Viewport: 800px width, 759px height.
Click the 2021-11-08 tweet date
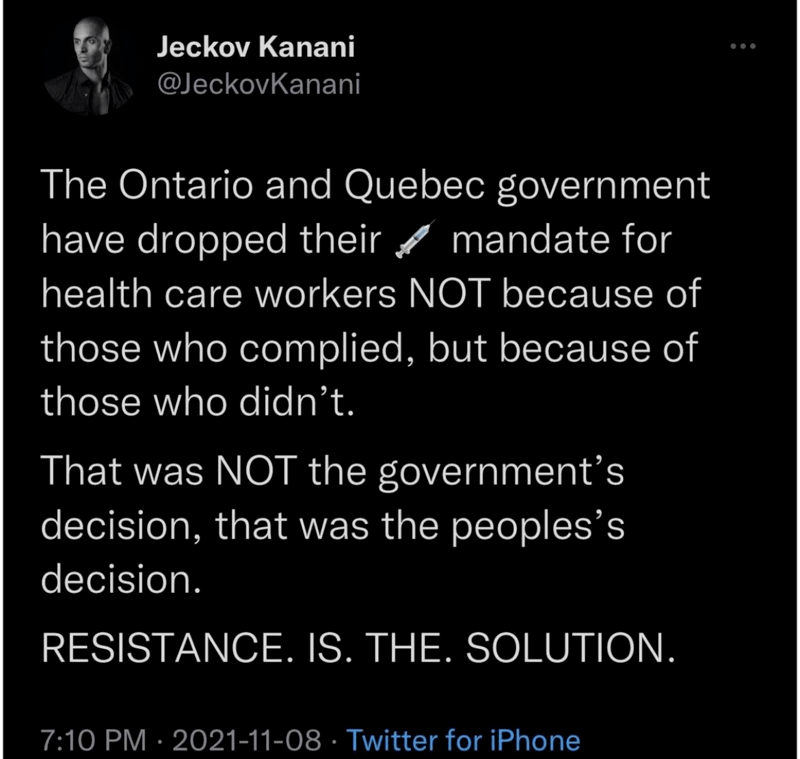click(248, 740)
